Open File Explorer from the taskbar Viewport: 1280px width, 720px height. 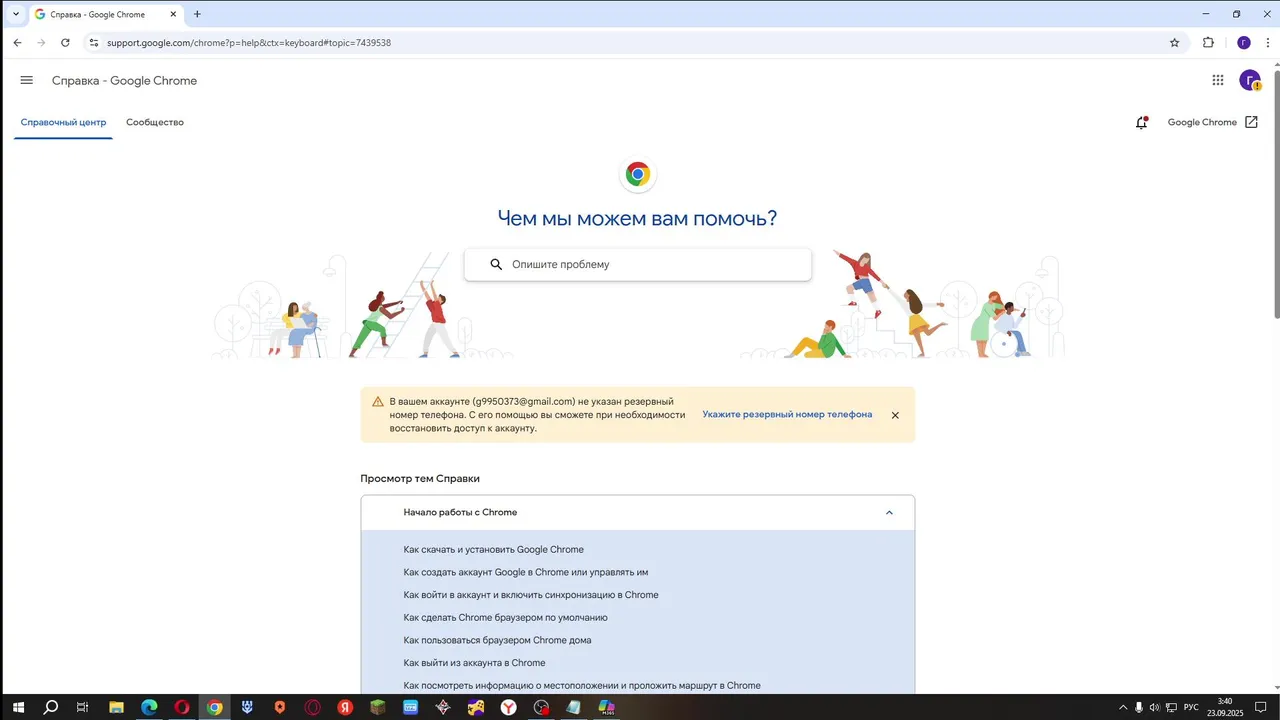(116, 707)
